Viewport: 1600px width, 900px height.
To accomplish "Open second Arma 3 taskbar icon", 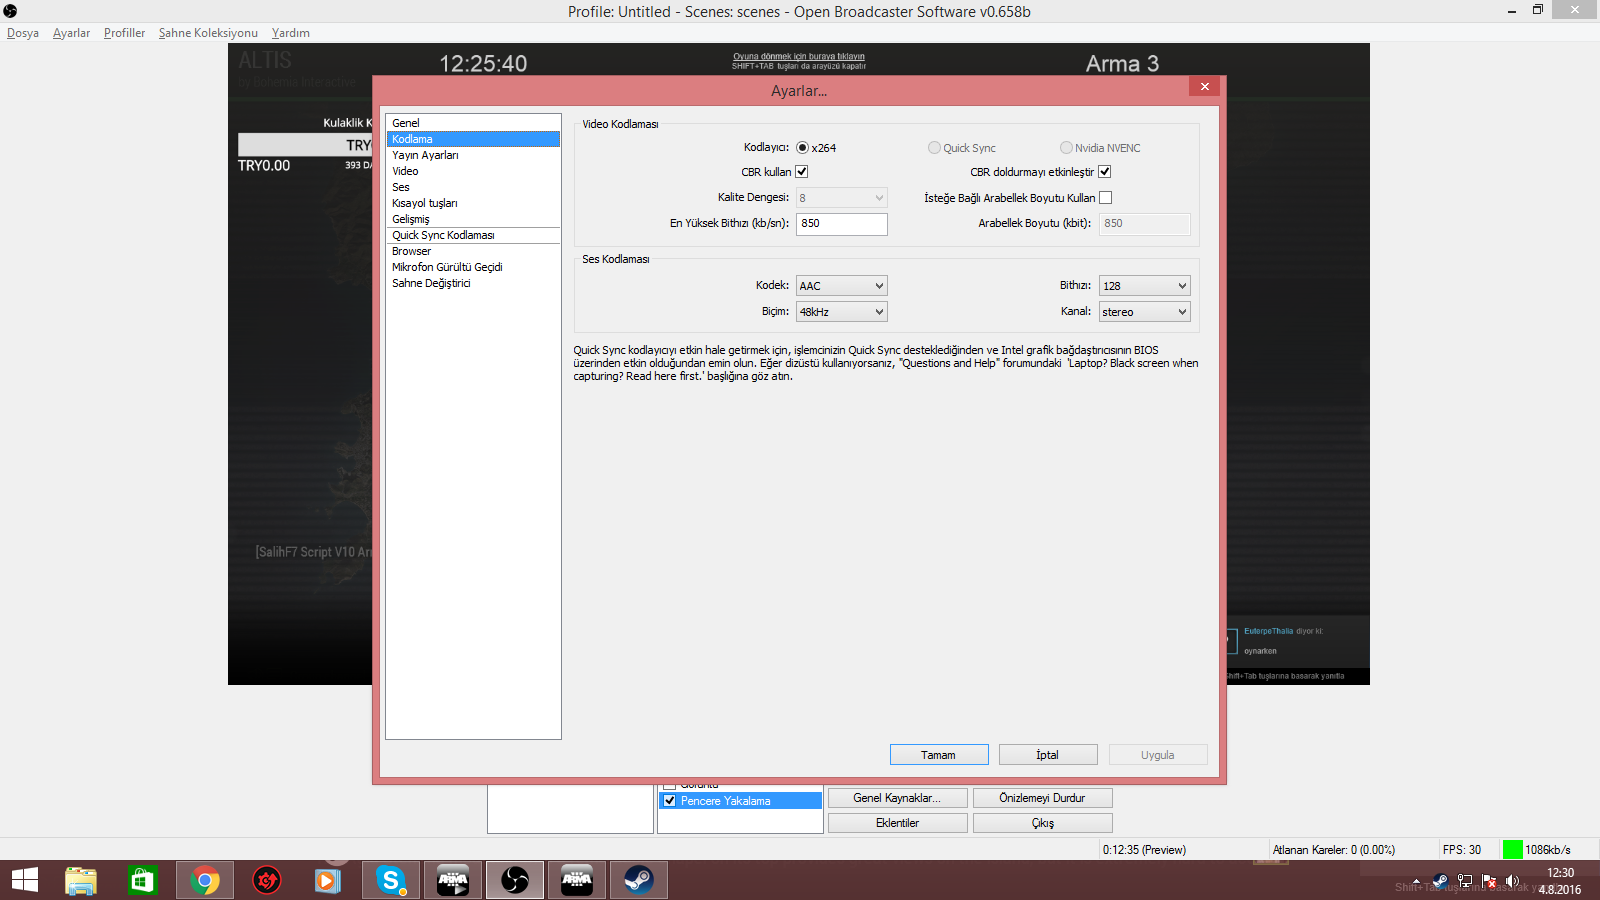I will (x=577, y=880).
